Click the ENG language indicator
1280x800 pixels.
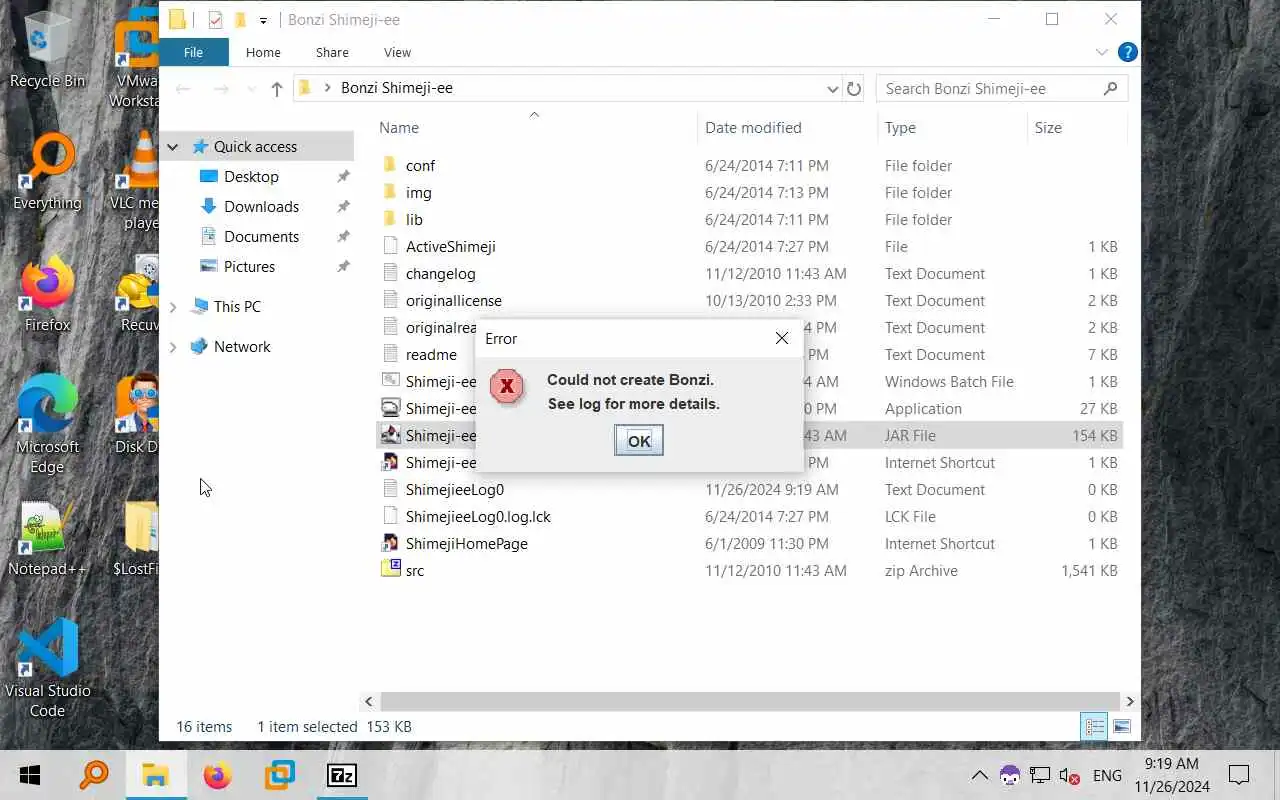(x=1107, y=775)
